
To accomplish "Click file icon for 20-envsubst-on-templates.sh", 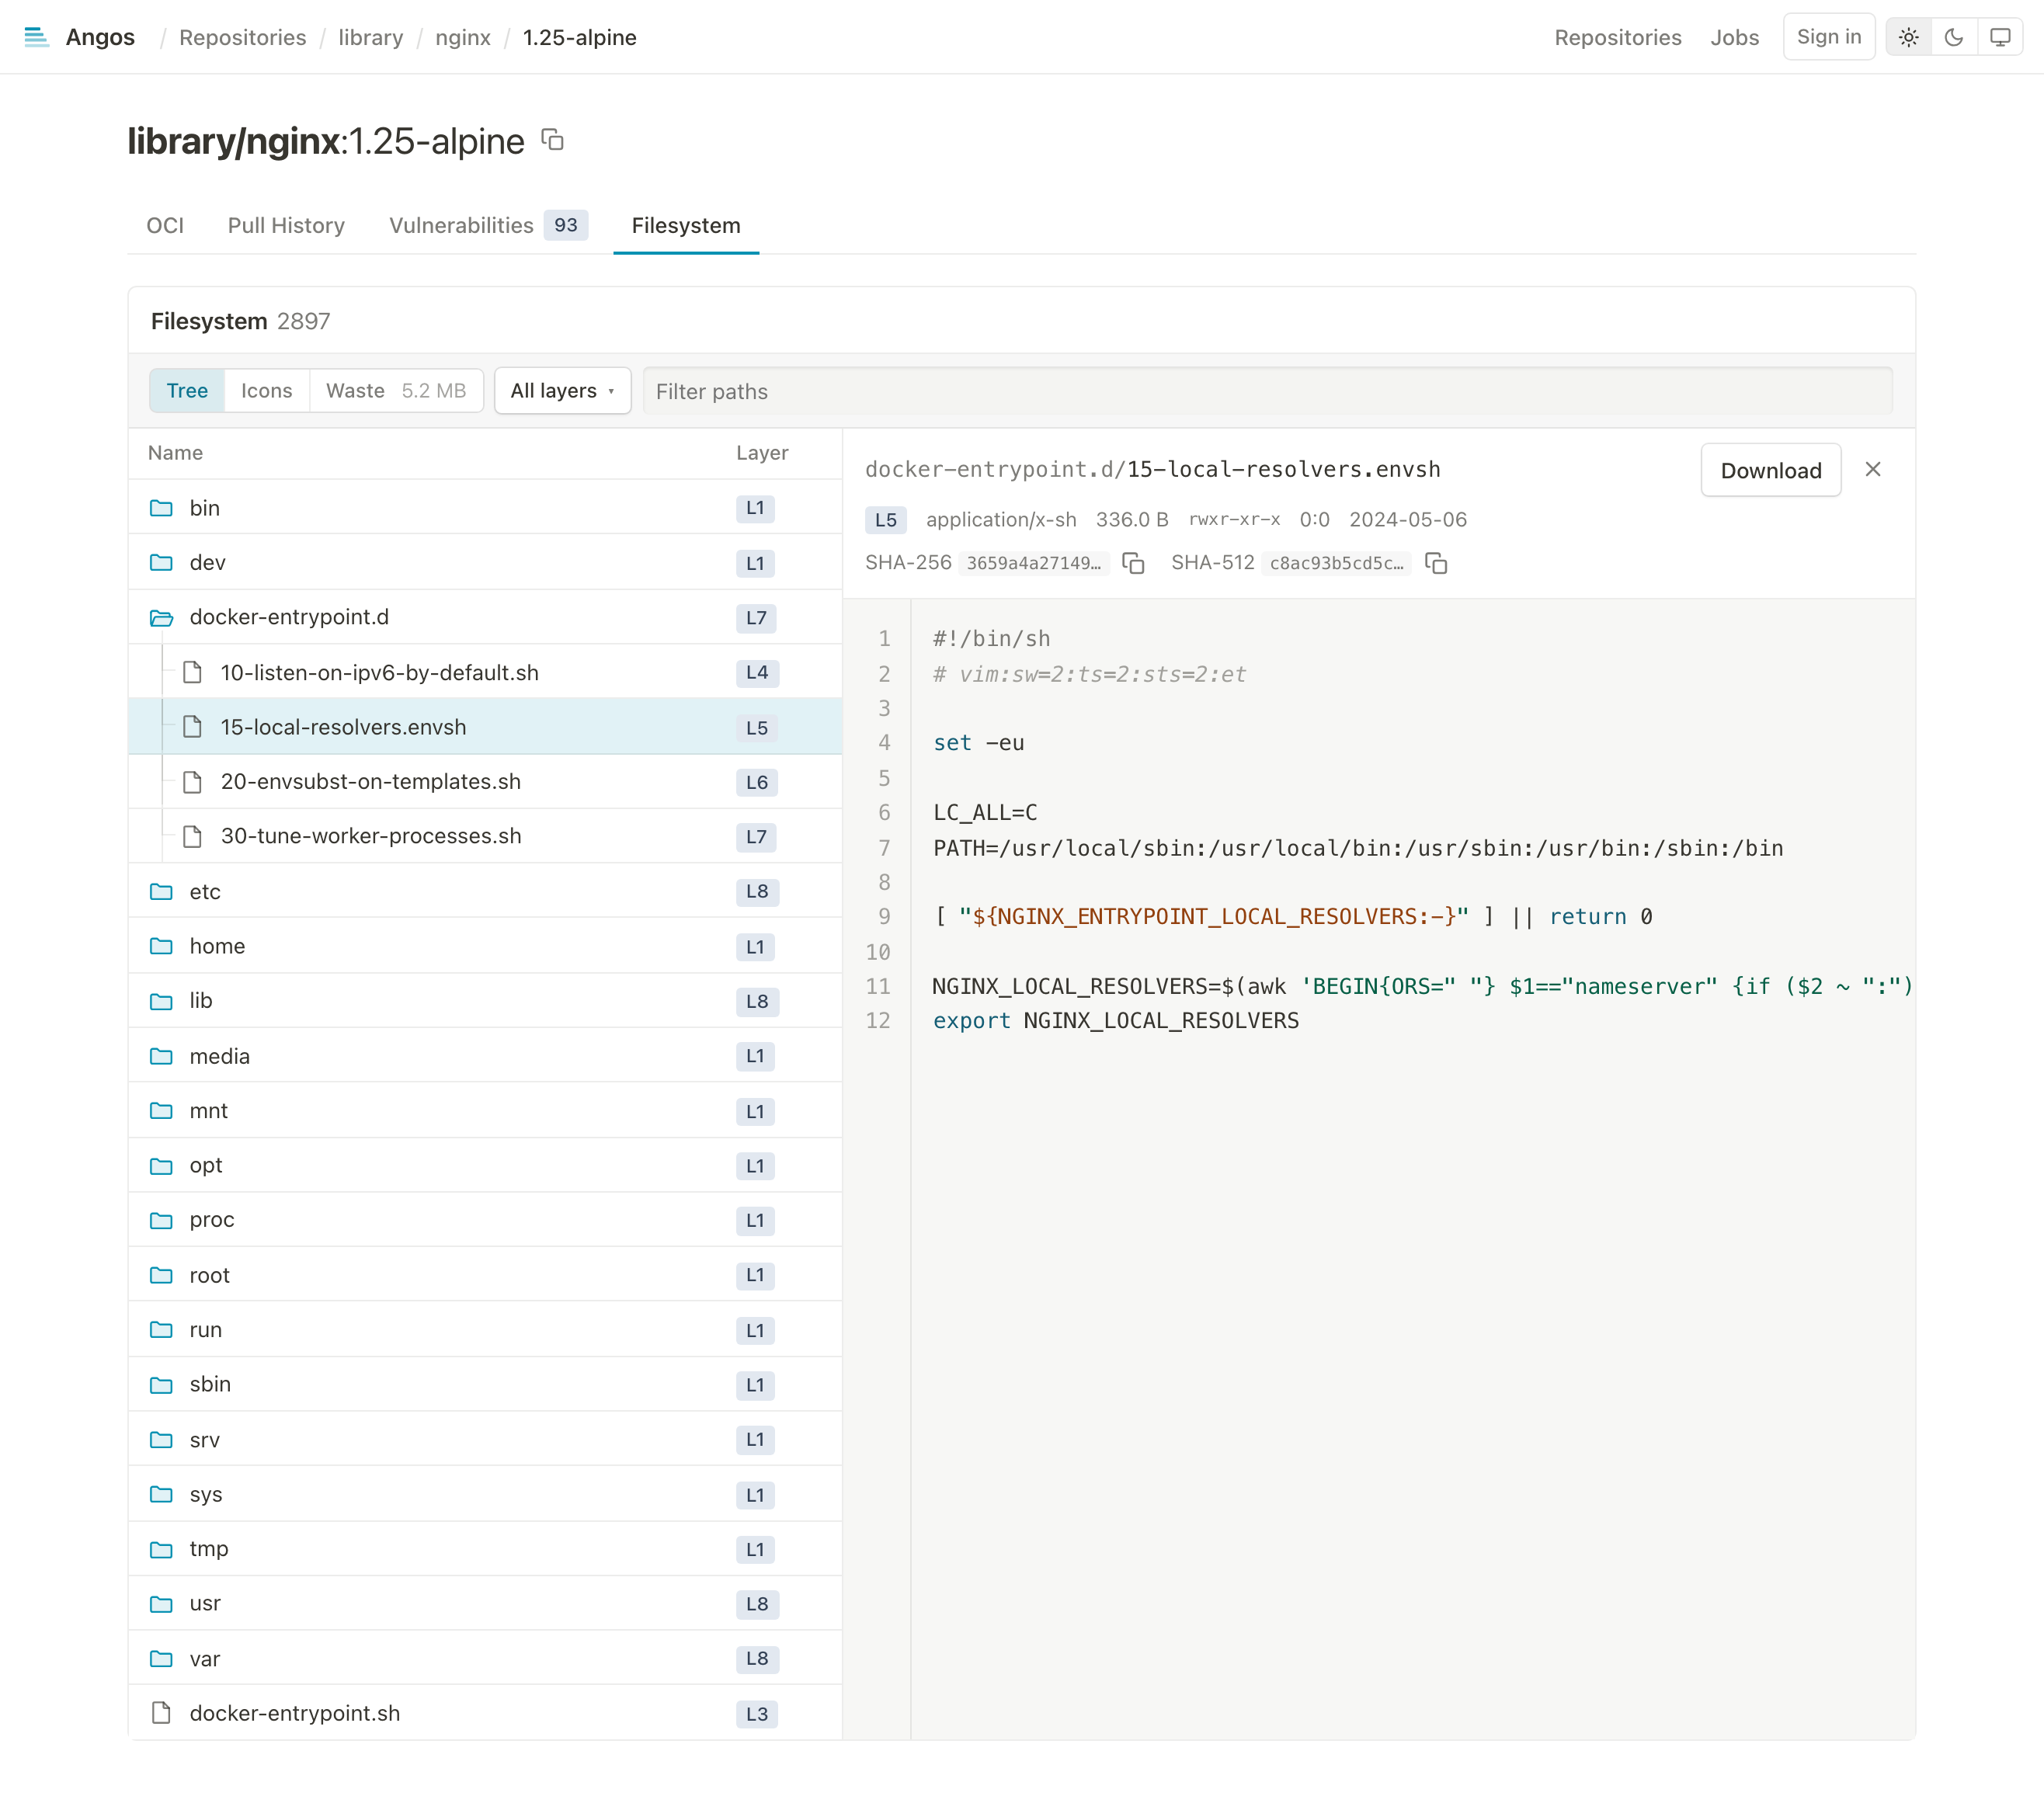I will [192, 781].
